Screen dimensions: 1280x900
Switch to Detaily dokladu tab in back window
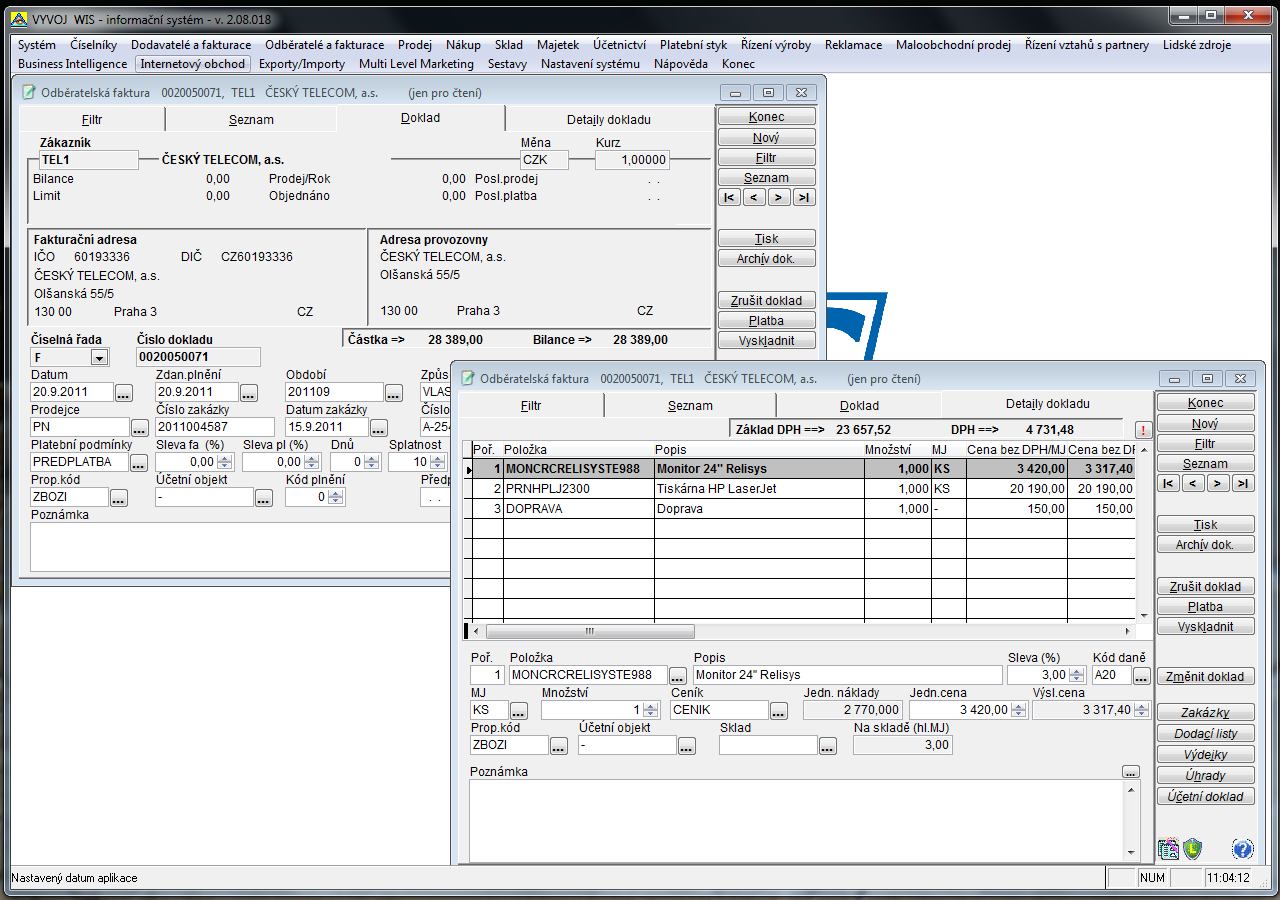pos(609,119)
